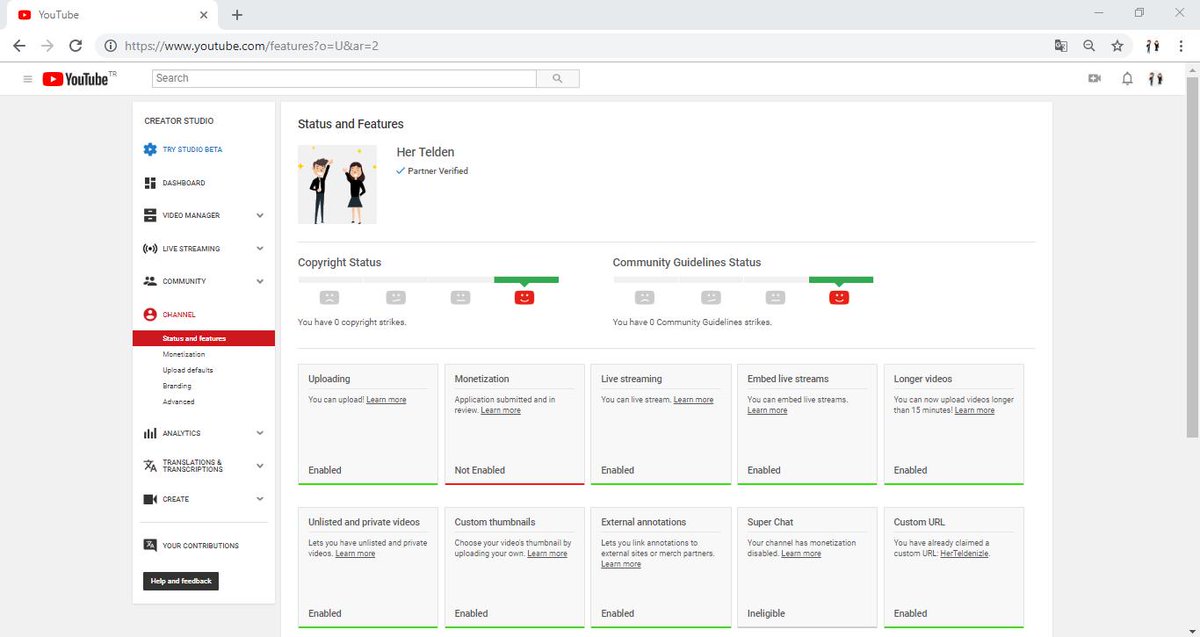Click Learn more in Embed live streams card
The width and height of the screenshot is (1200, 637).
(768, 410)
